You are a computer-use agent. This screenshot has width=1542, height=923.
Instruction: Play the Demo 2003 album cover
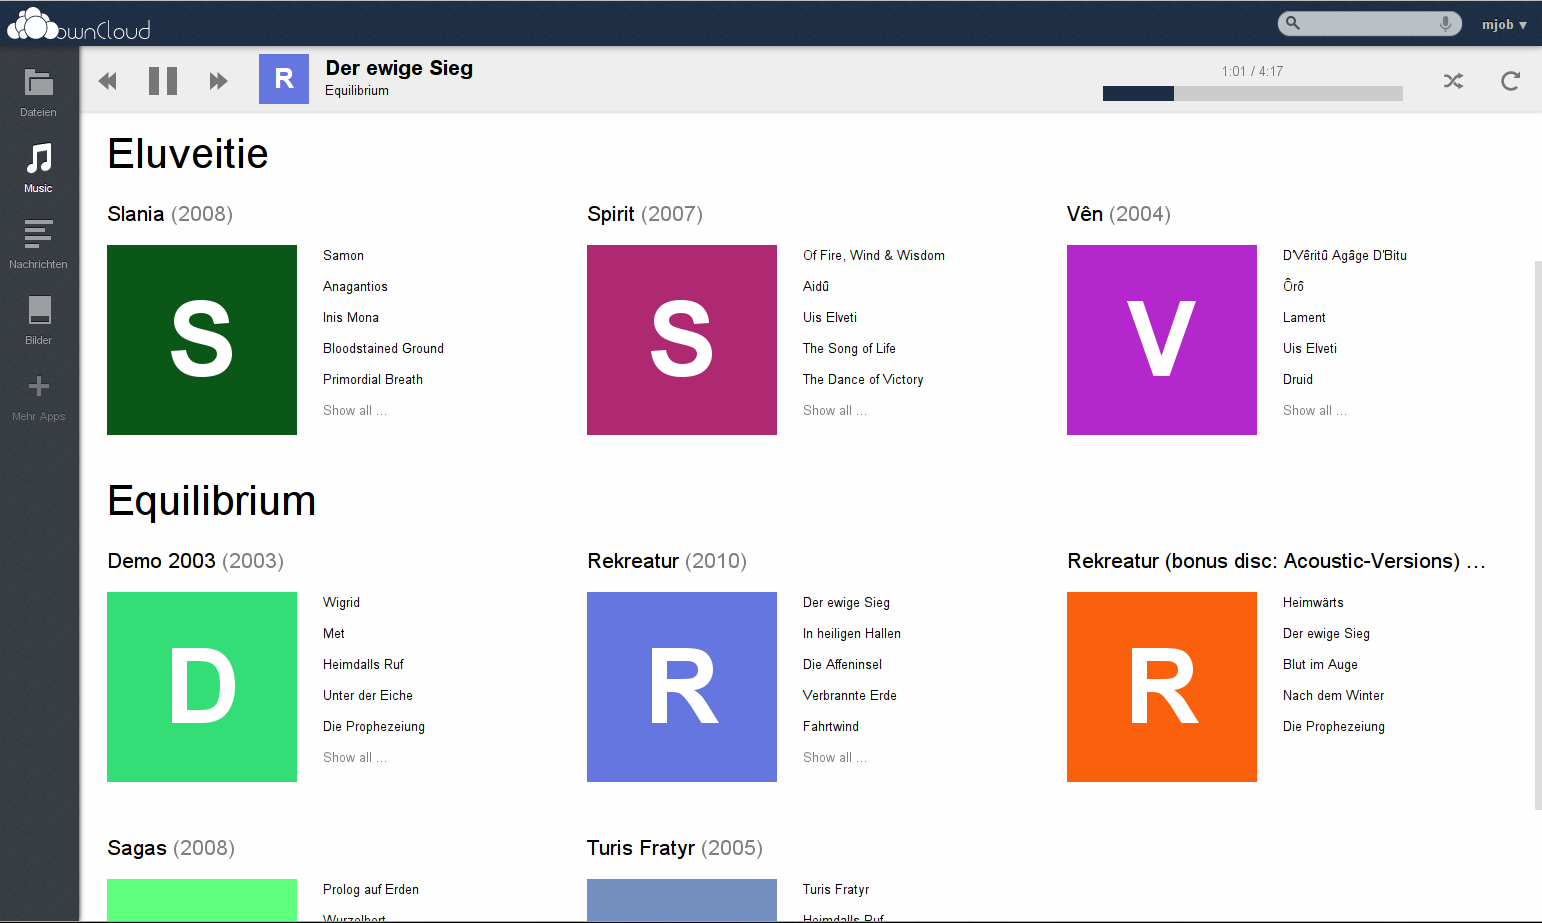pyautogui.click(x=202, y=687)
